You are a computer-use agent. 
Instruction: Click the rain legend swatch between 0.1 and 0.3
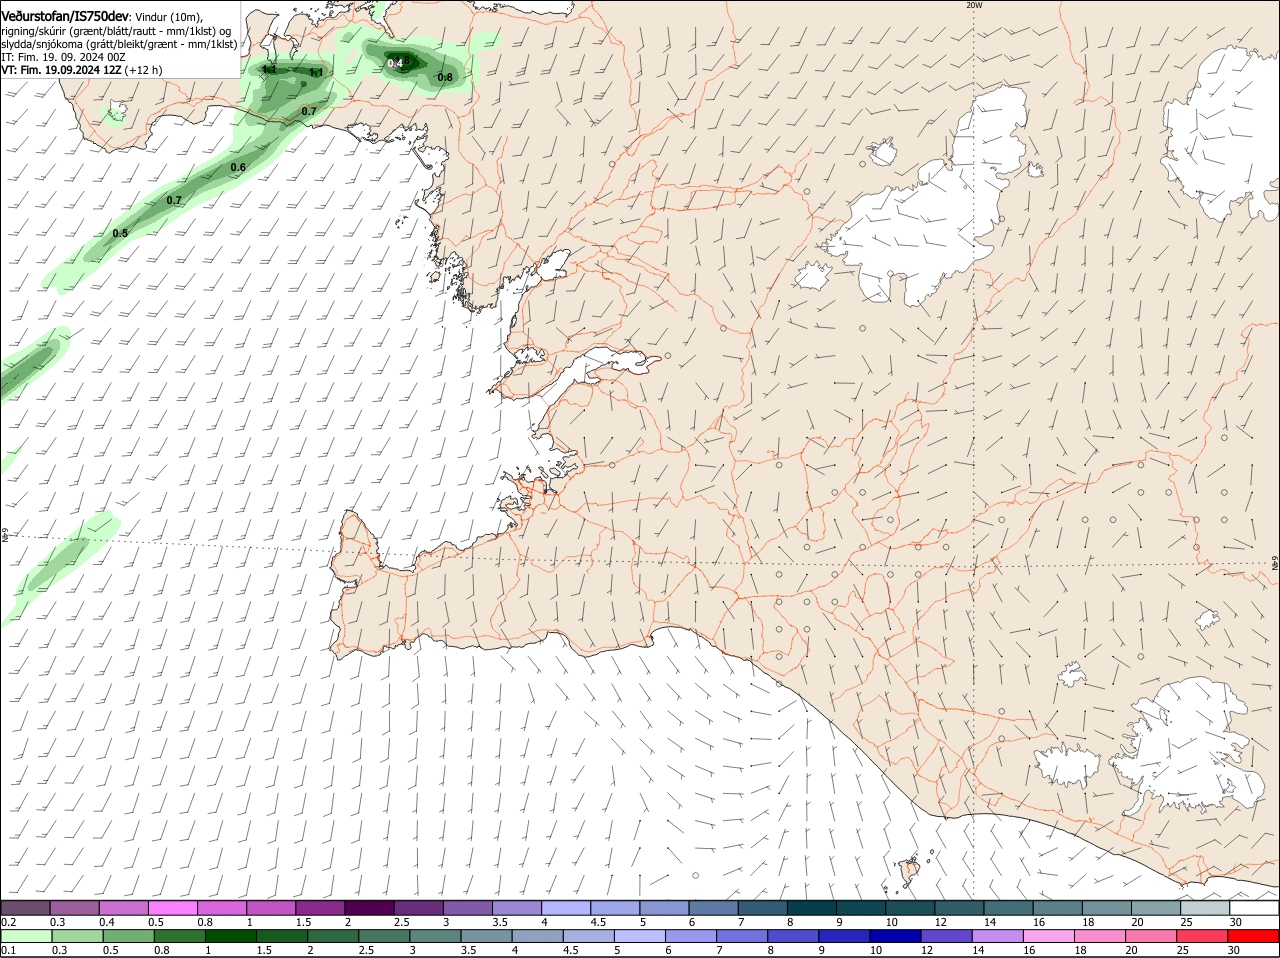(26, 936)
